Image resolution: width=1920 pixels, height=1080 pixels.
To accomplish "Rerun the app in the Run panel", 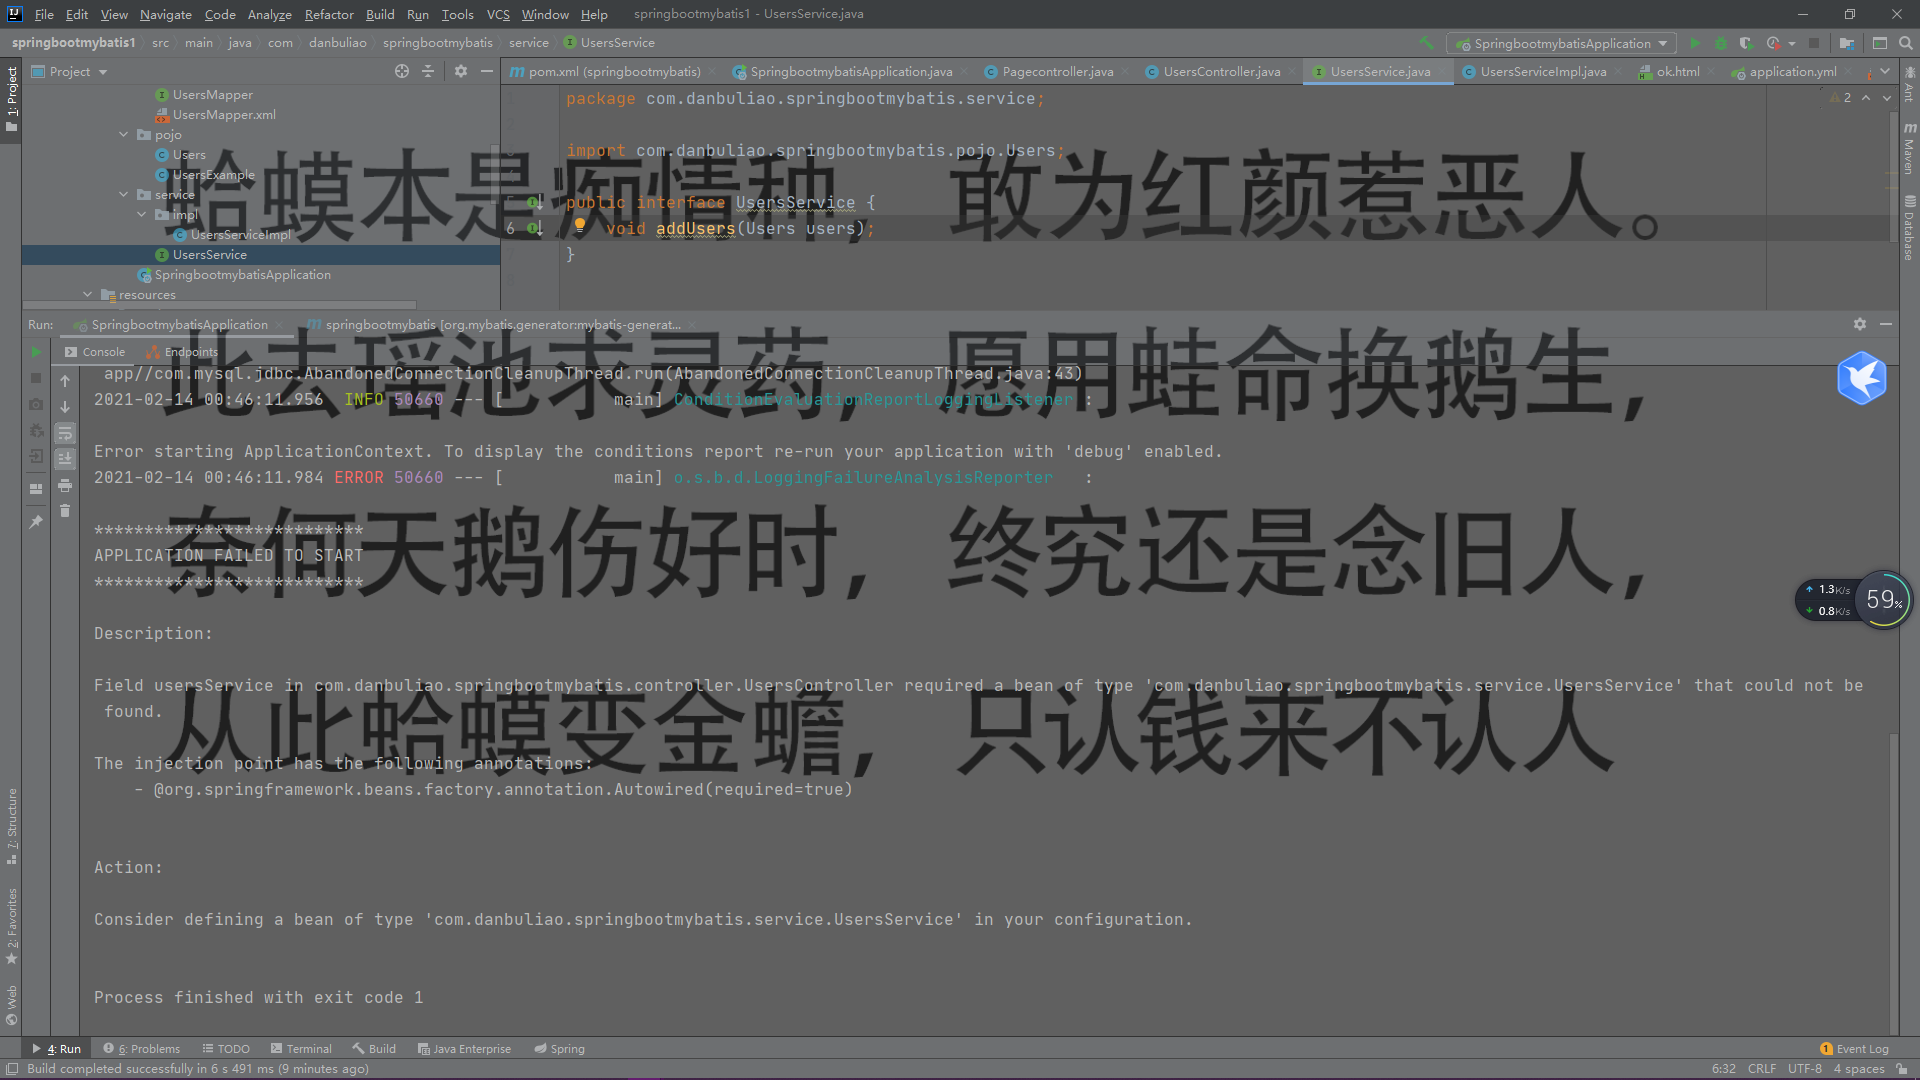I will [36, 352].
